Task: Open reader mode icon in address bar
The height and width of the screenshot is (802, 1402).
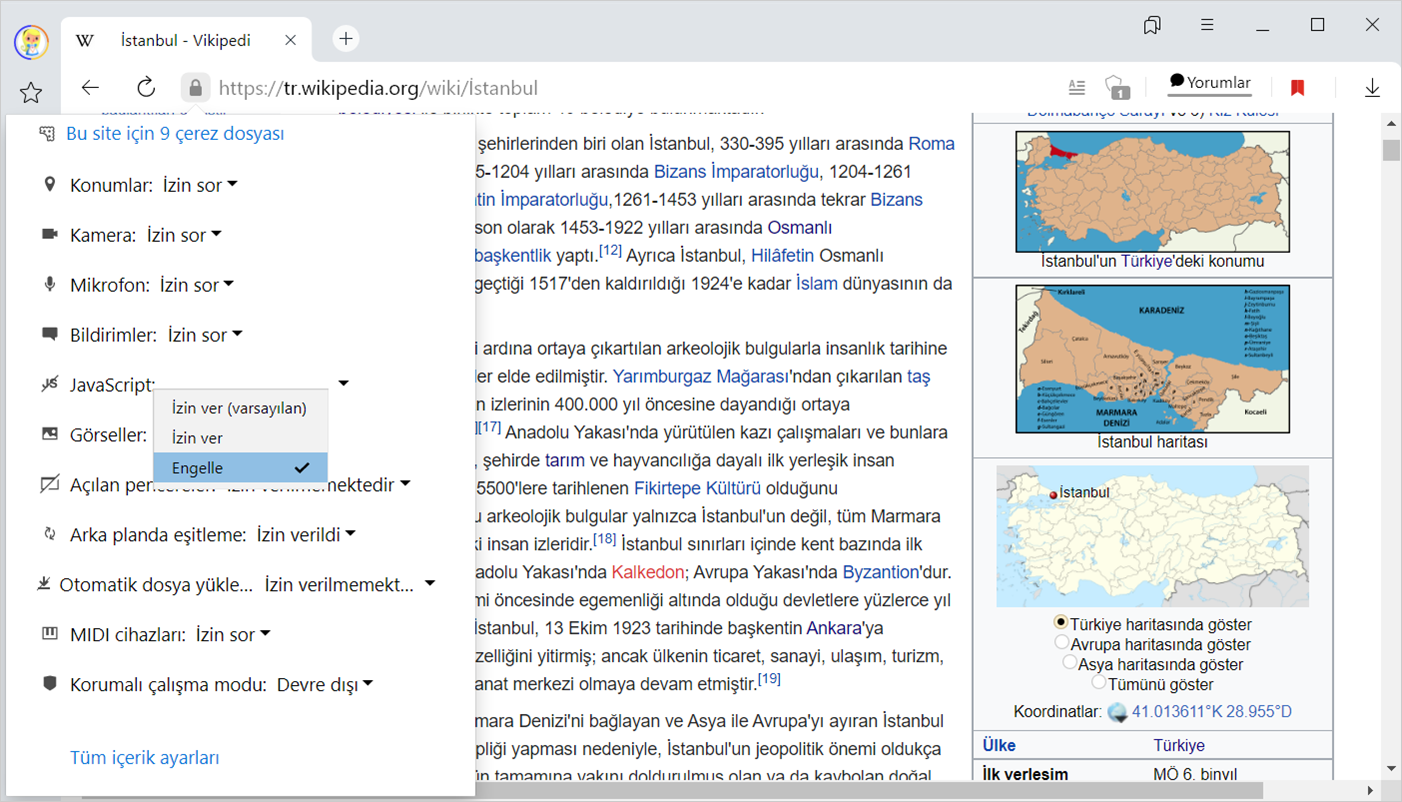Action: tap(1077, 88)
